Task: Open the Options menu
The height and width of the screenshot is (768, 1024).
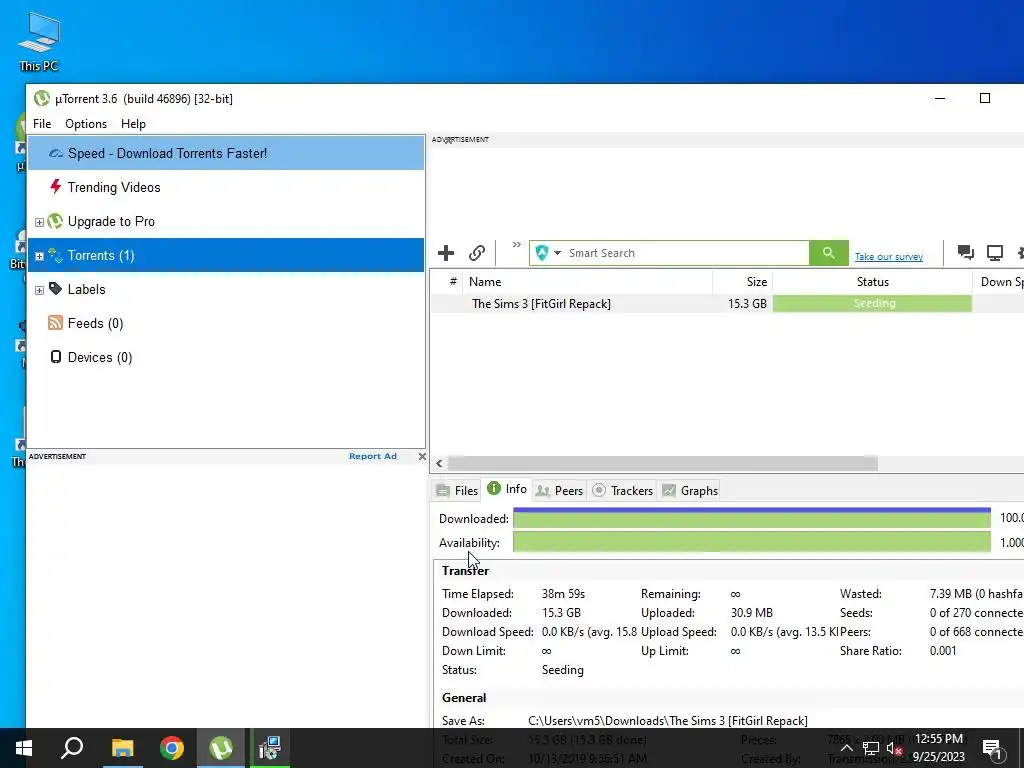Action: click(86, 124)
